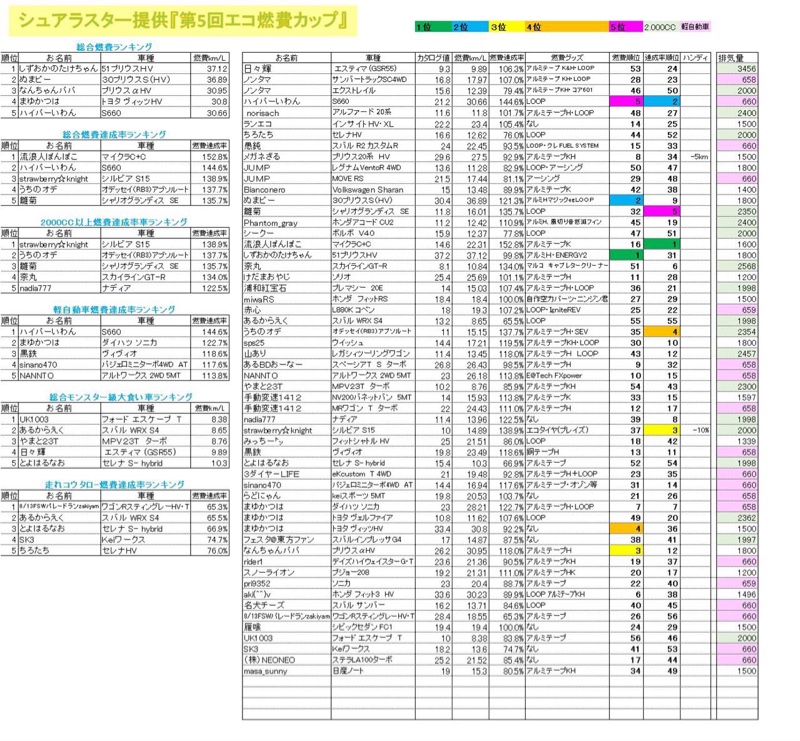Viewport: 800px width, 741px height.
Task: Click the ホンダアコード CU2 car cell
Action: click(x=373, y=223)
